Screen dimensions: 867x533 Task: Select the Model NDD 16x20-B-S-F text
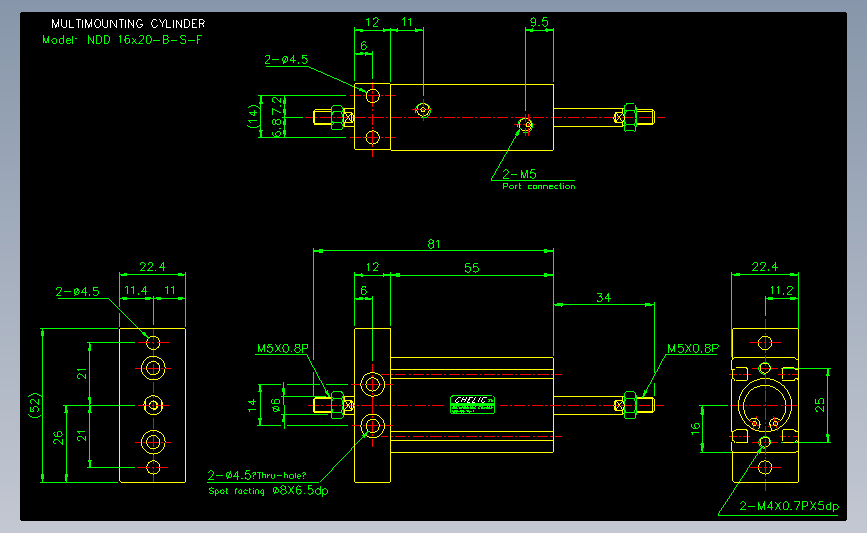[122, 40]
